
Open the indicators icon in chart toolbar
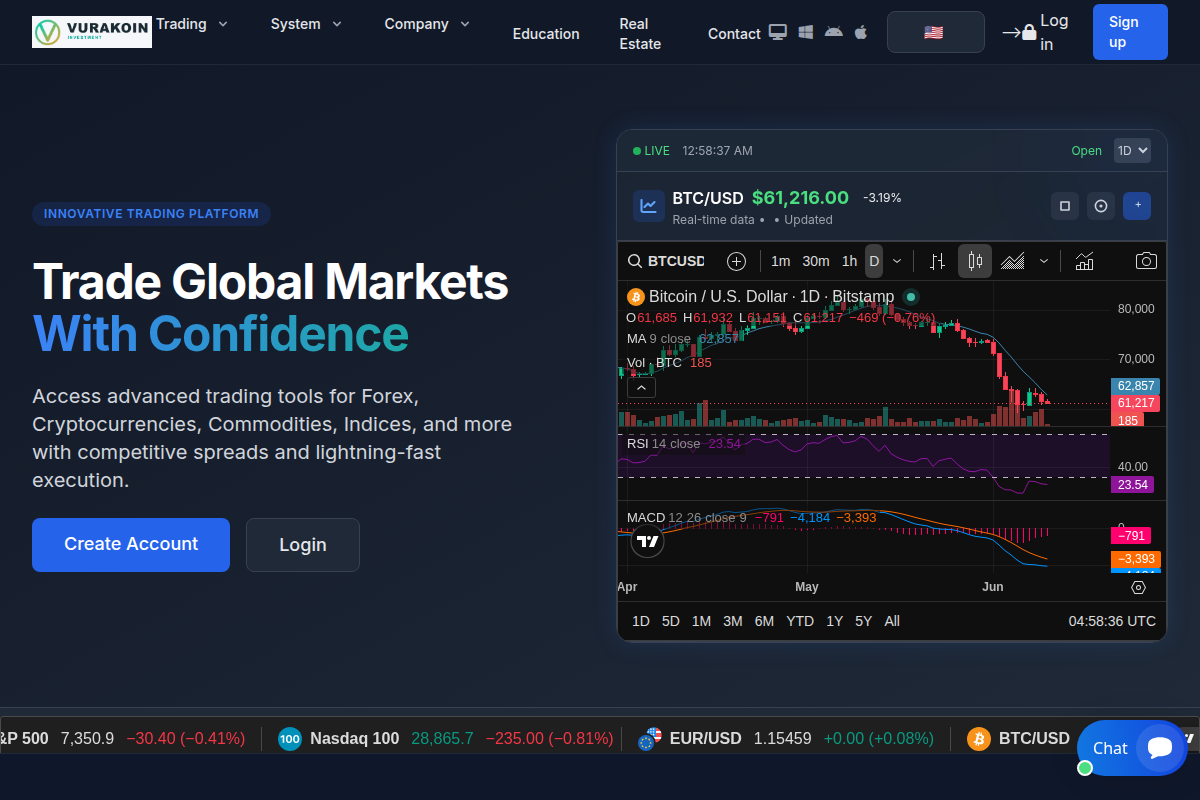pos(1084,261)
